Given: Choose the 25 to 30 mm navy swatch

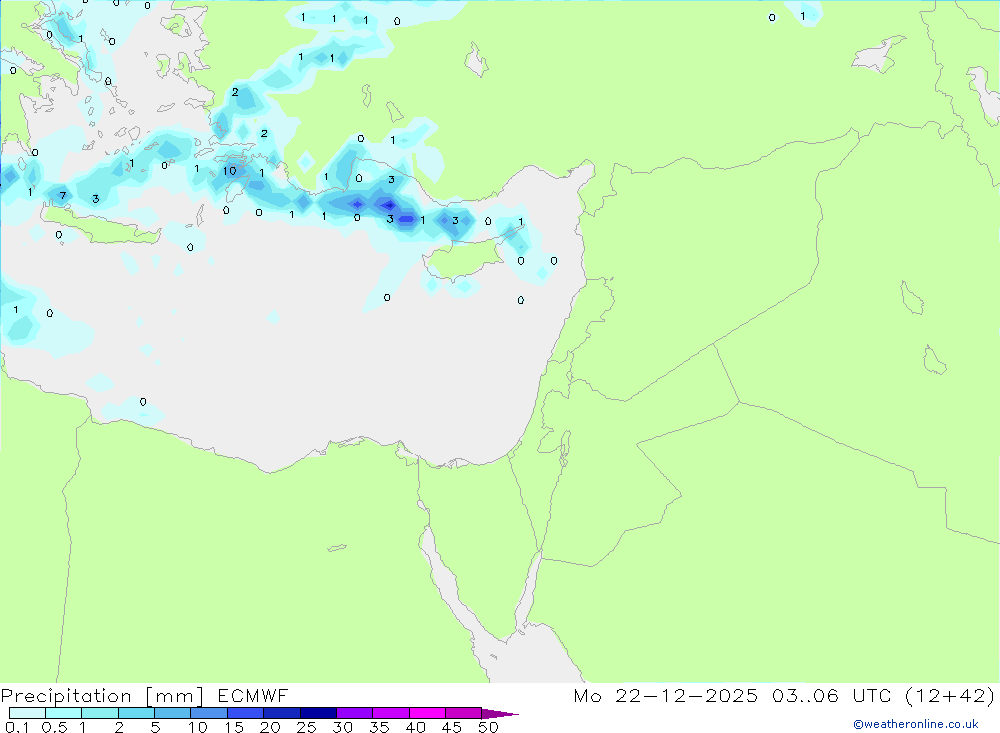Looking at the screenshot, I should (x=318, y=713).
